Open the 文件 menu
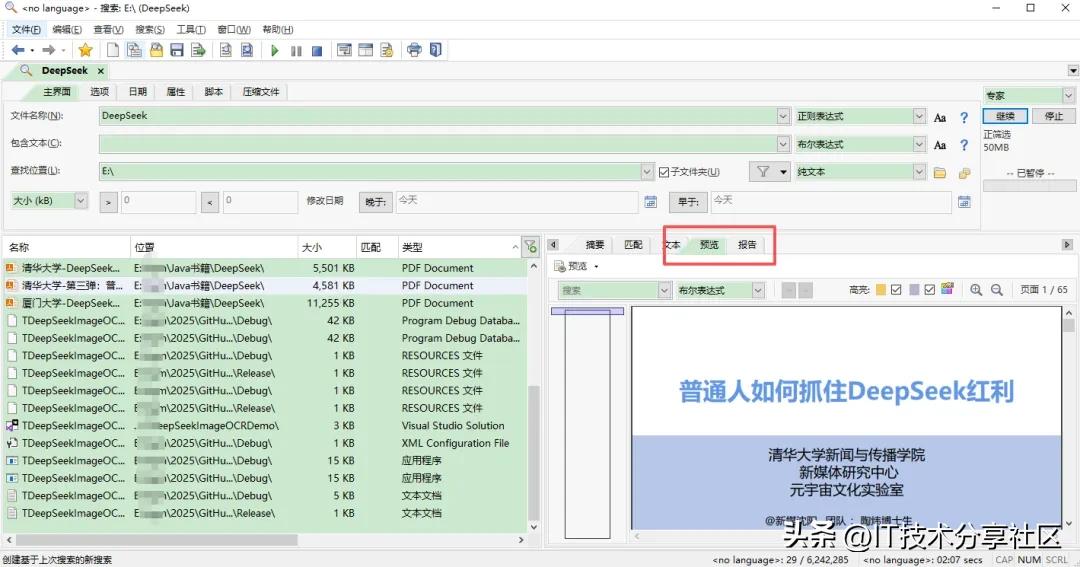The image size is (1080, 567). point(26,30)
